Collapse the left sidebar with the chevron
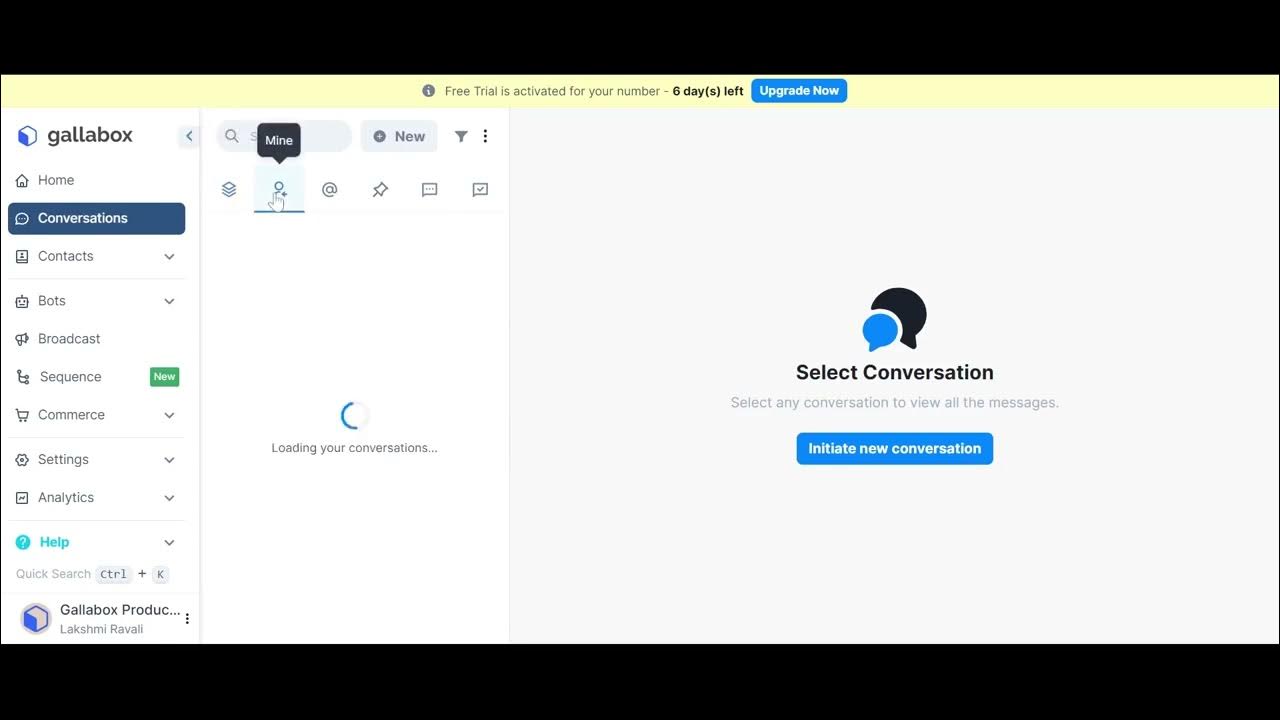The image size is (1280, 720). pos(189,136)
